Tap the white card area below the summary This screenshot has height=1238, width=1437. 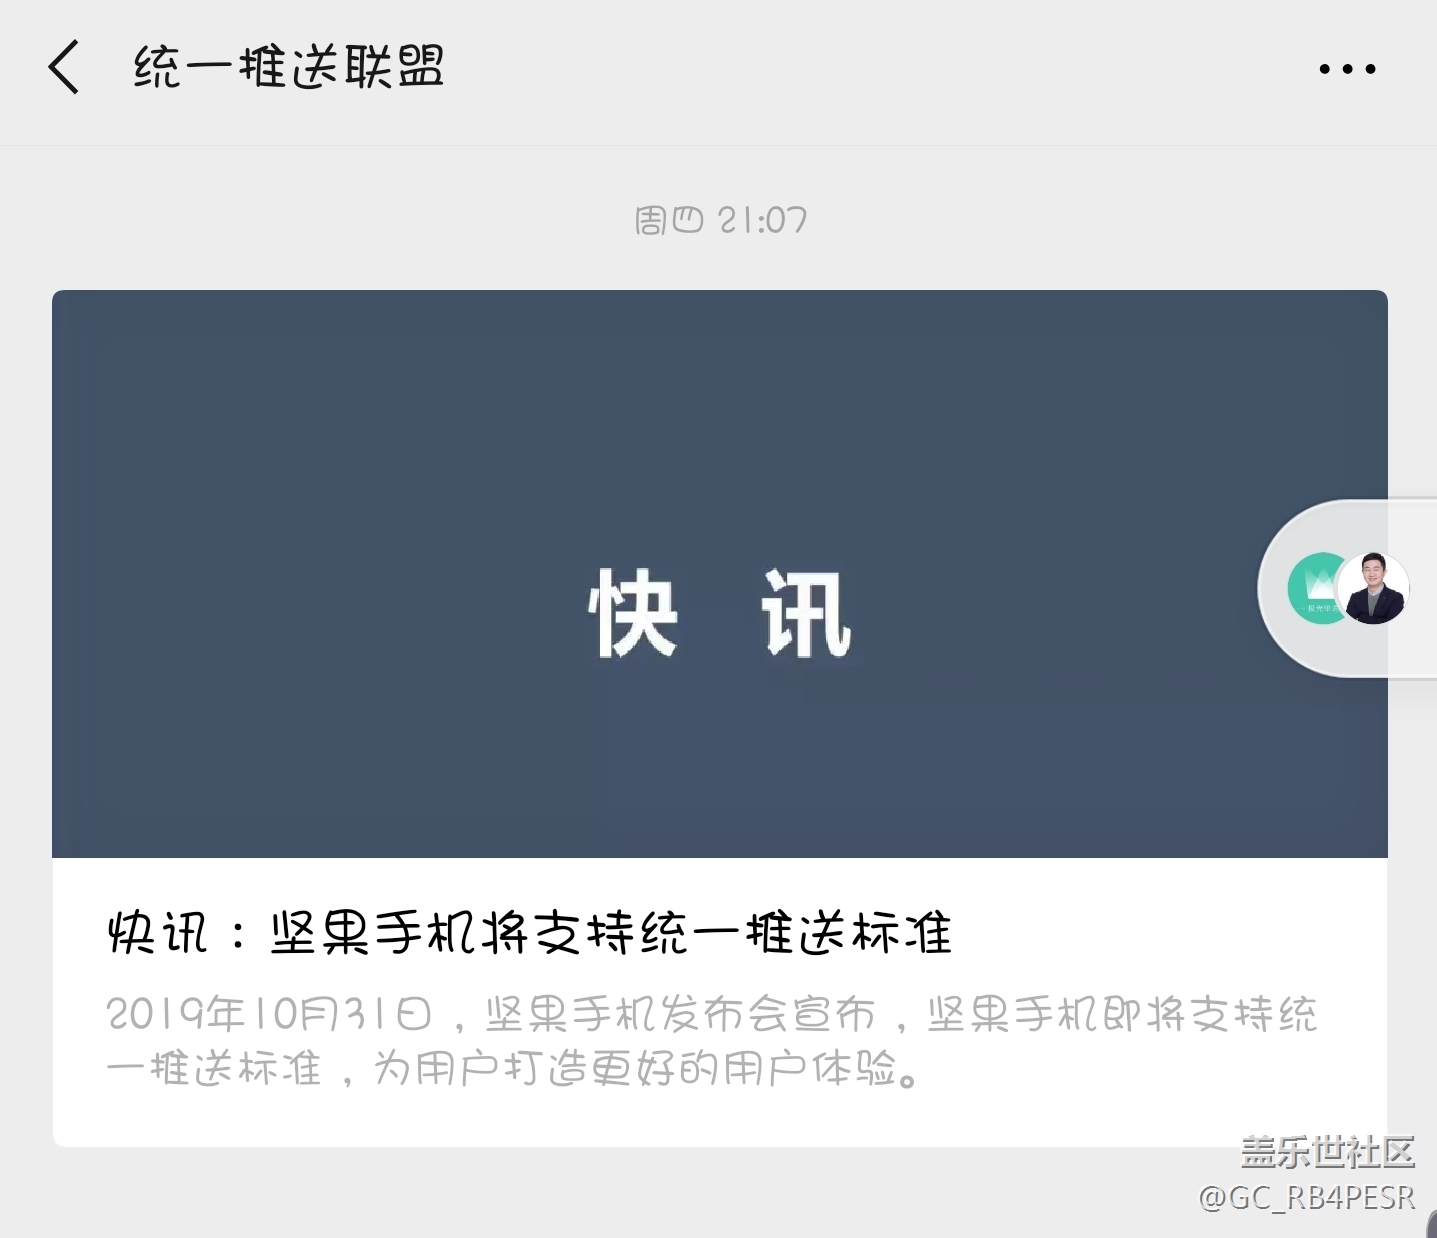click(x=720, y=1122)
